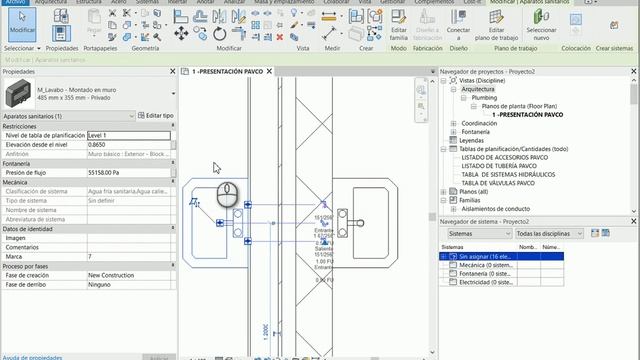Switch to the Anotar ribbon tab

click(205, 2)
